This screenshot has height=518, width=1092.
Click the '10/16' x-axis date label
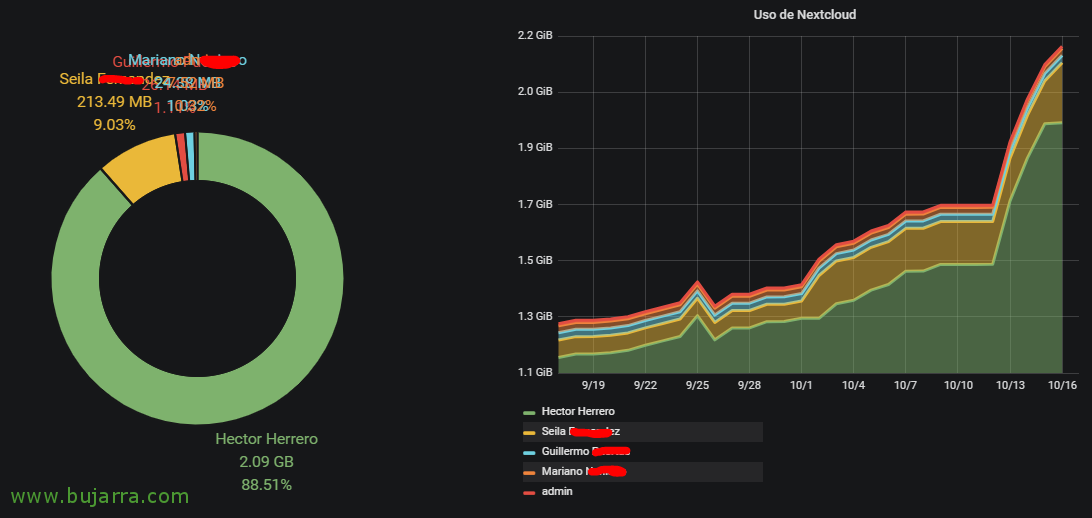(1062, 385)
